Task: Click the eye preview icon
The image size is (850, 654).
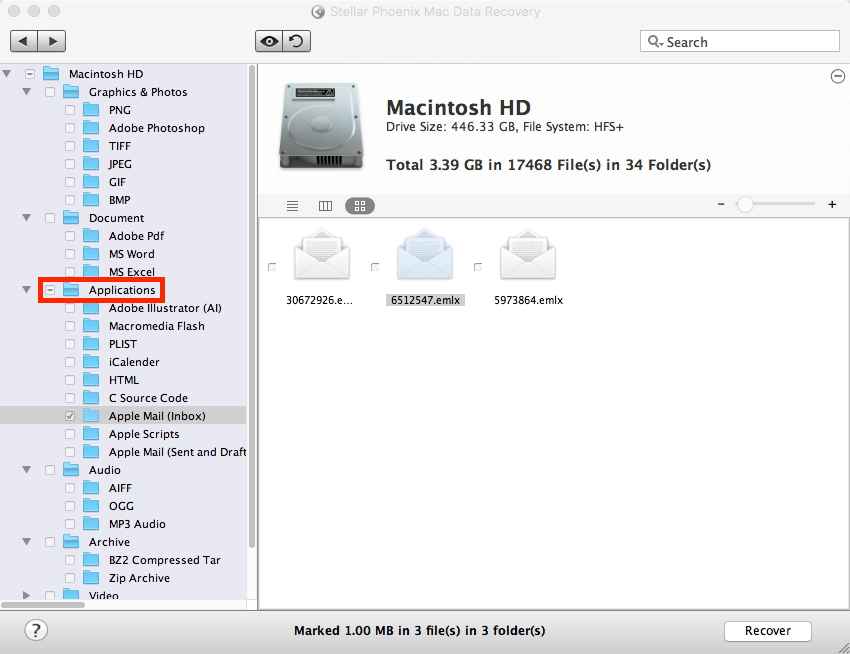Action: click(x=269, y=41)
